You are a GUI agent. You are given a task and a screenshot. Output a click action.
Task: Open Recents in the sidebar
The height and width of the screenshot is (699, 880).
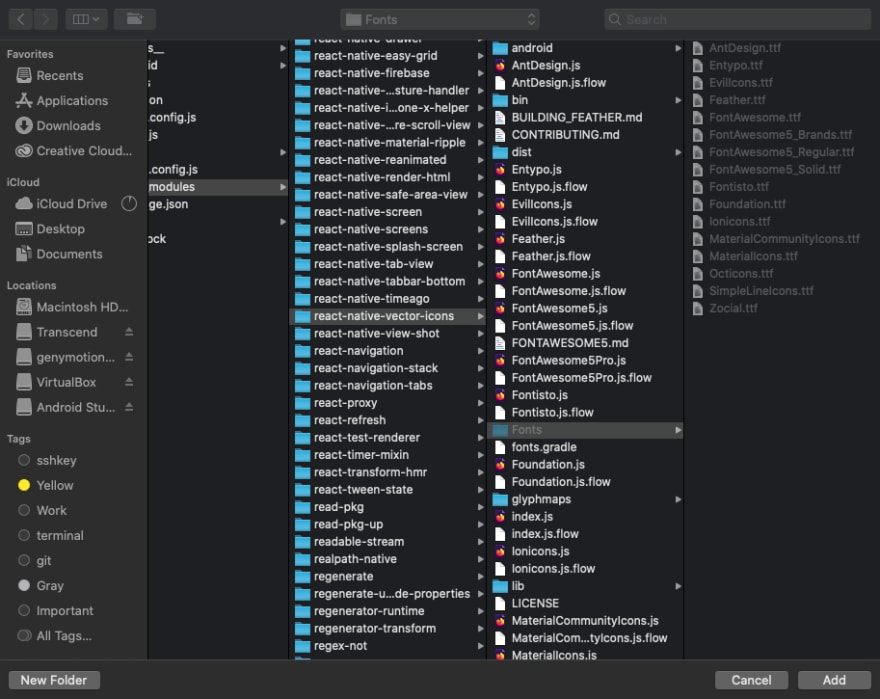click(59, 75)
